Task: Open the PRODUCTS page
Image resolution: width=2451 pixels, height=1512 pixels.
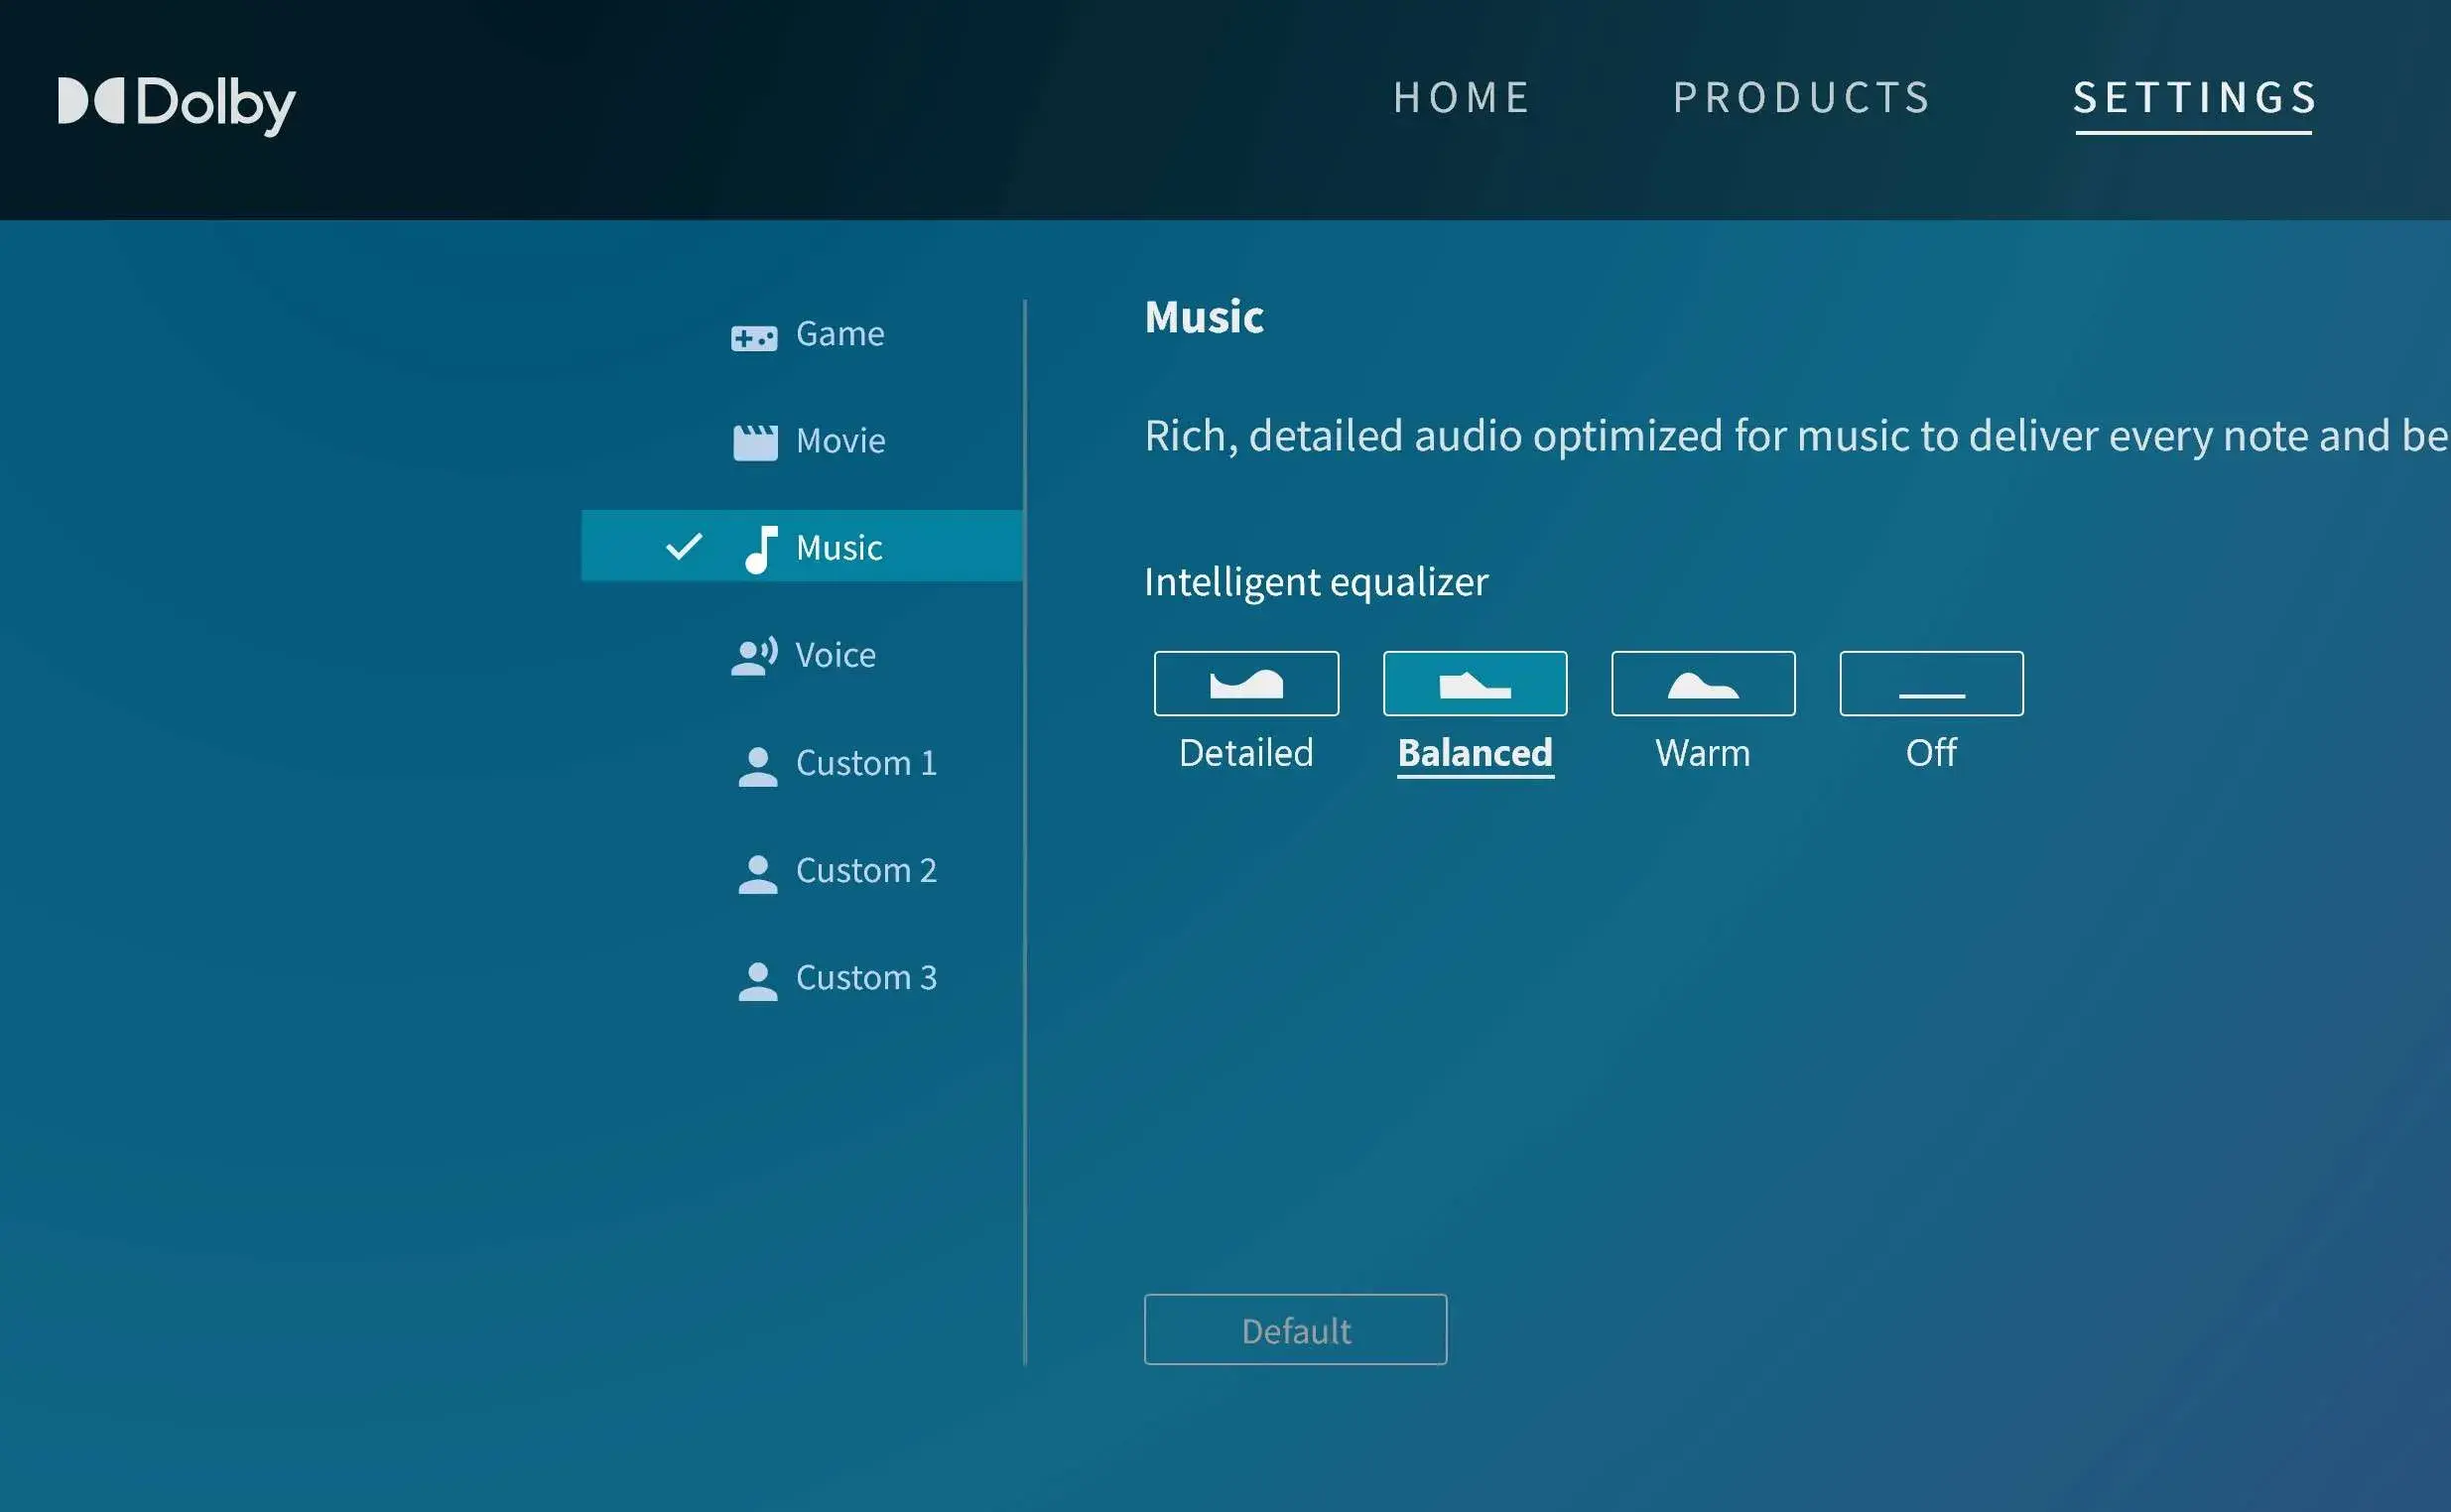Action: tap(1800, 97)
